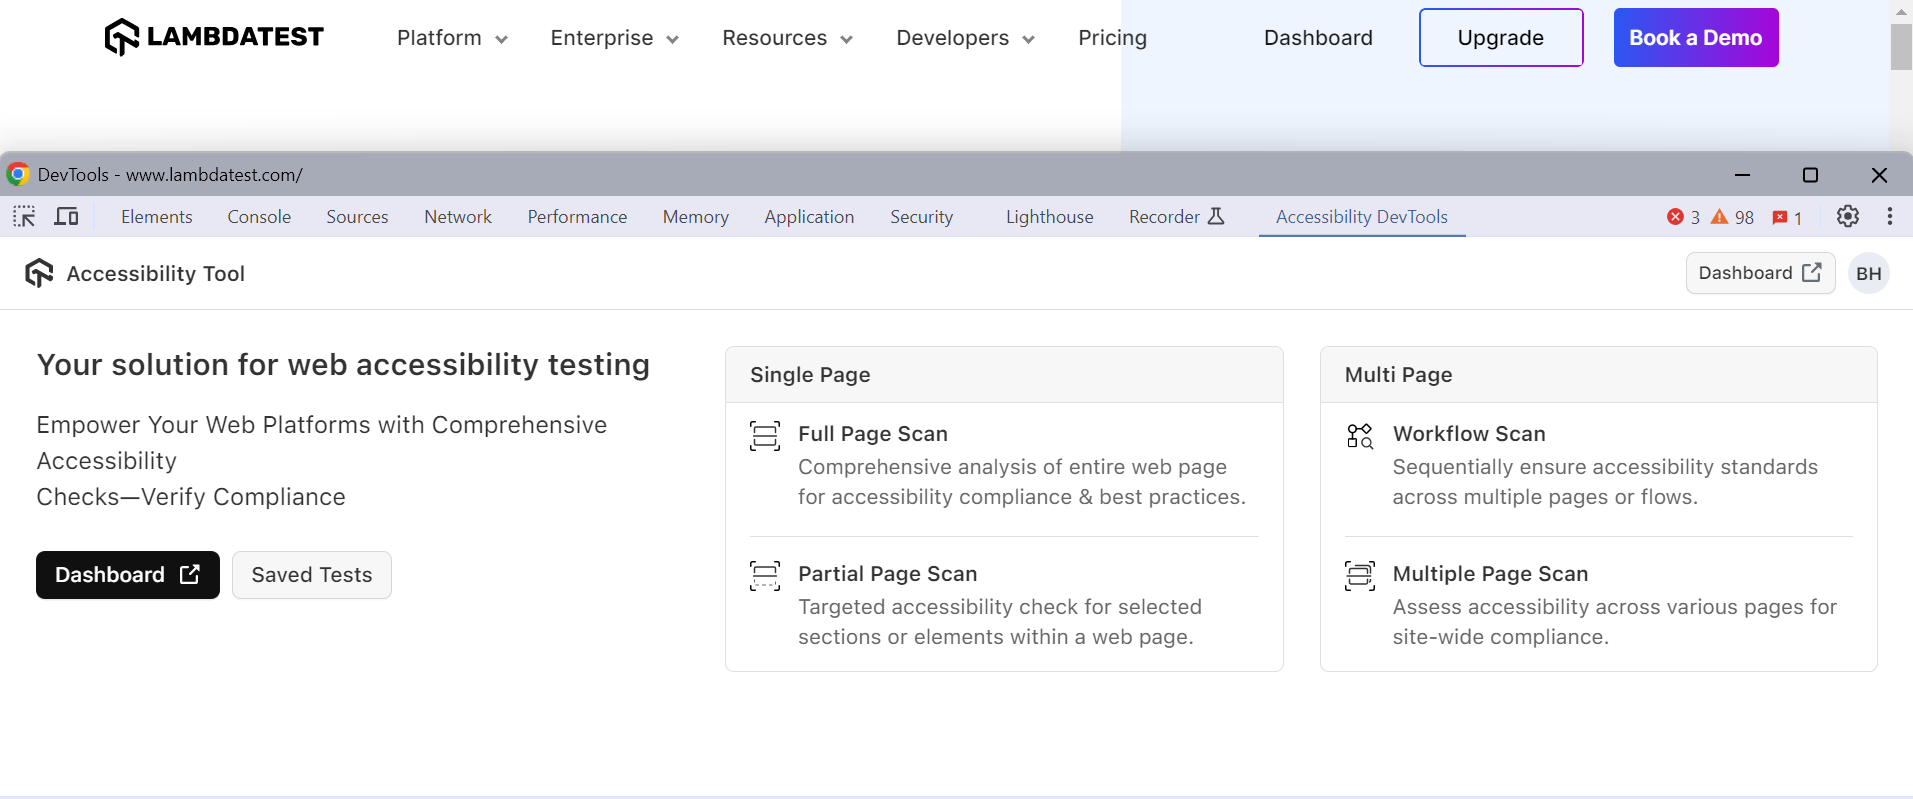
Task: Choose the Partial Page Scan title
Action: 888,574
